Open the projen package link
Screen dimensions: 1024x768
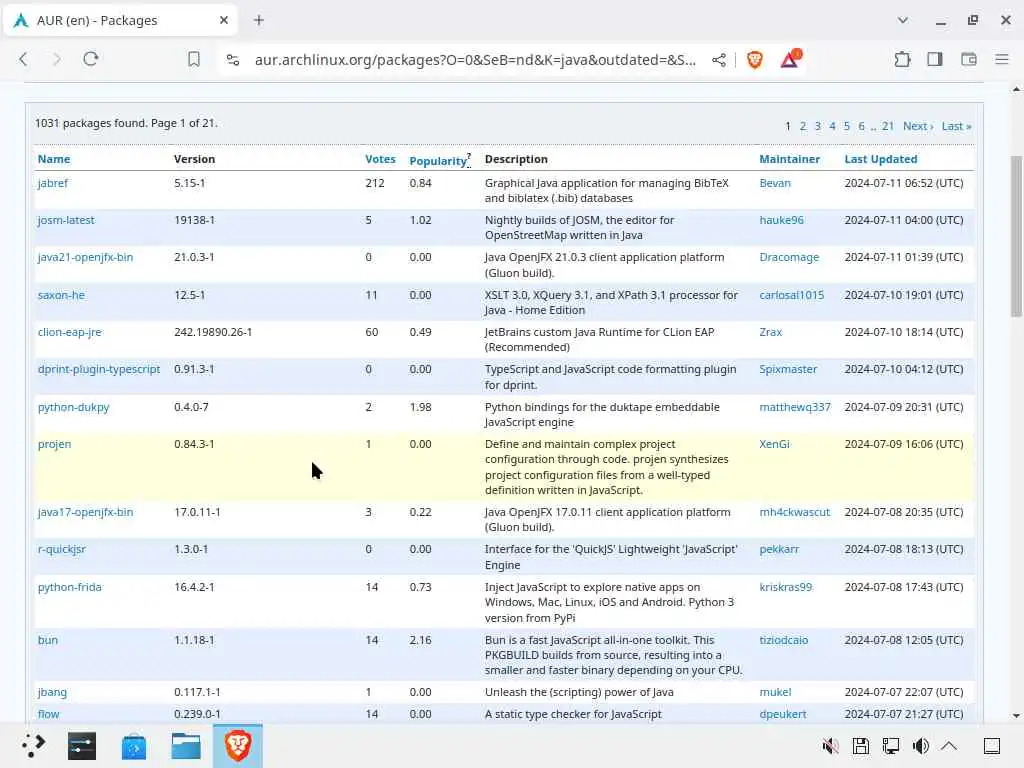tap(54, 445)
